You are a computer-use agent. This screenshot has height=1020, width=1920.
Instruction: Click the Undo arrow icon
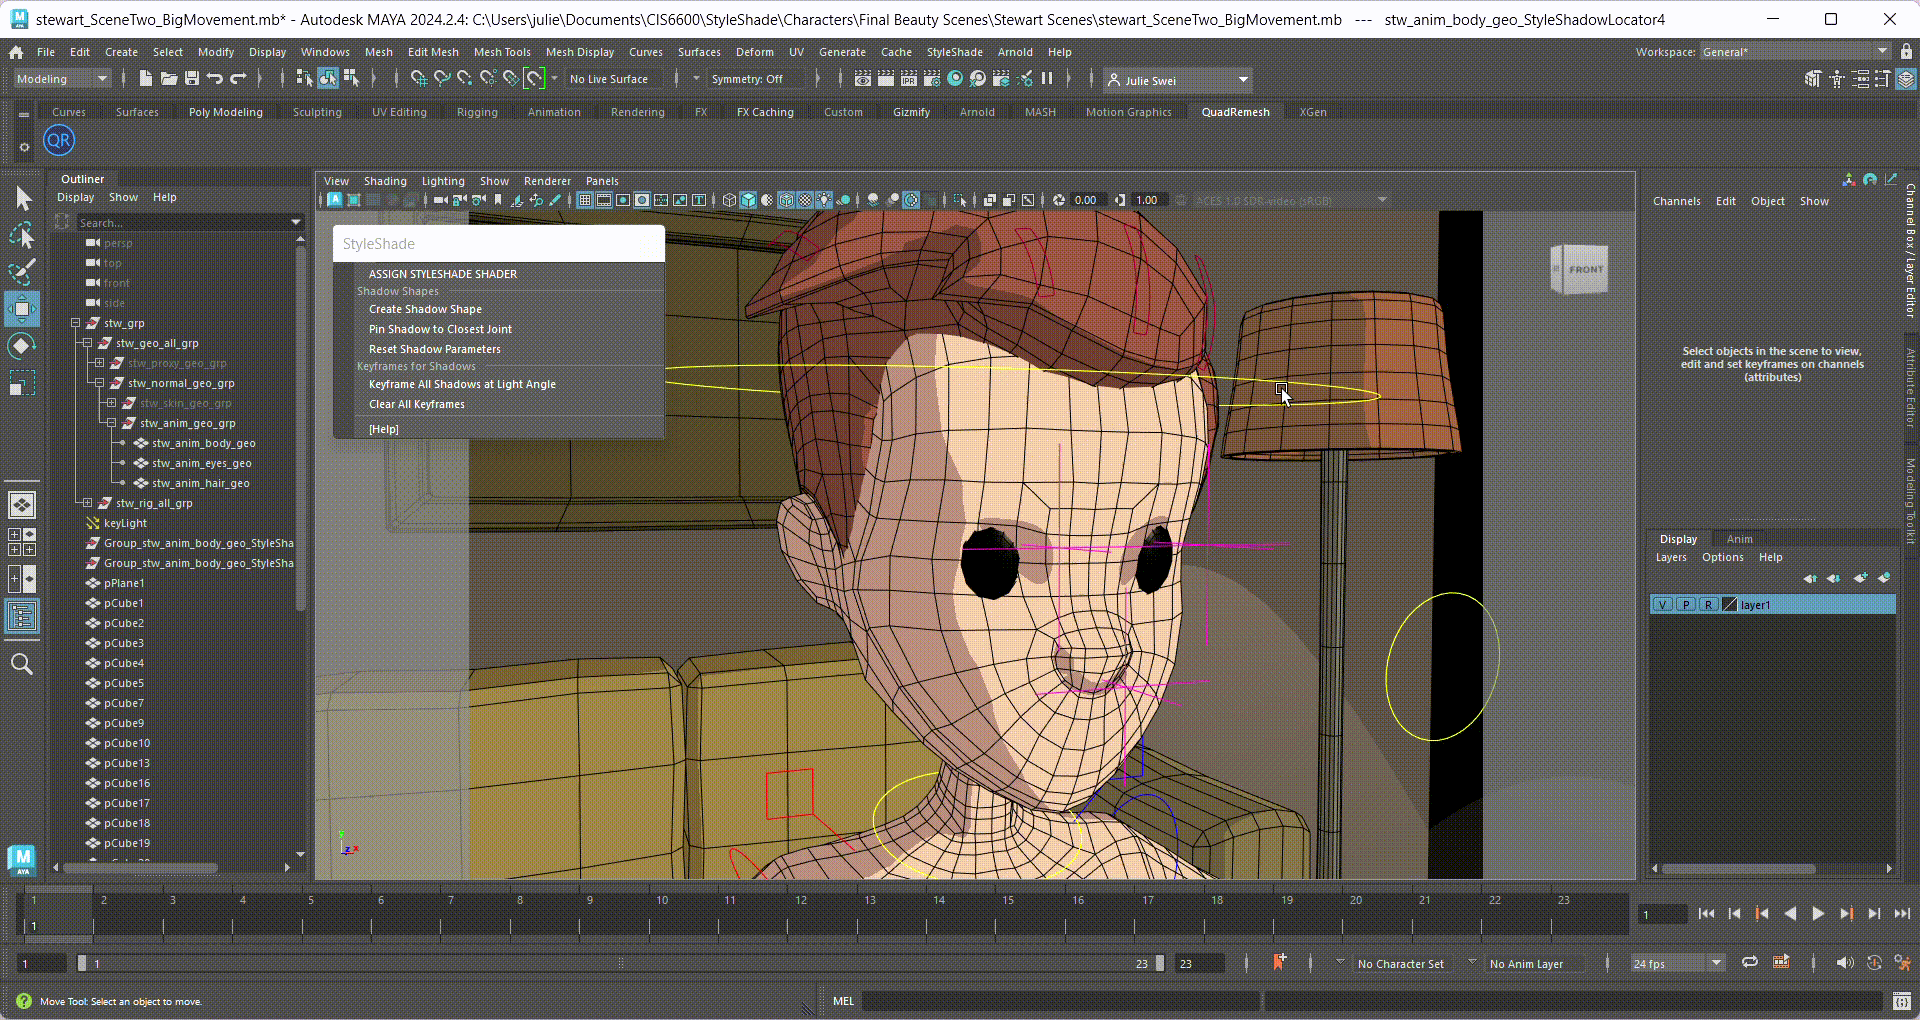click(x=214, y=79)
